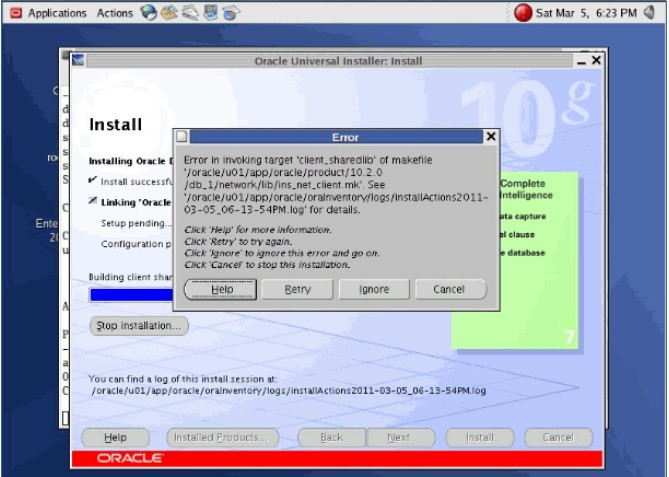Cancel the installation from Error dialog
Screen dimensions: 669x477
click(451, 289)
